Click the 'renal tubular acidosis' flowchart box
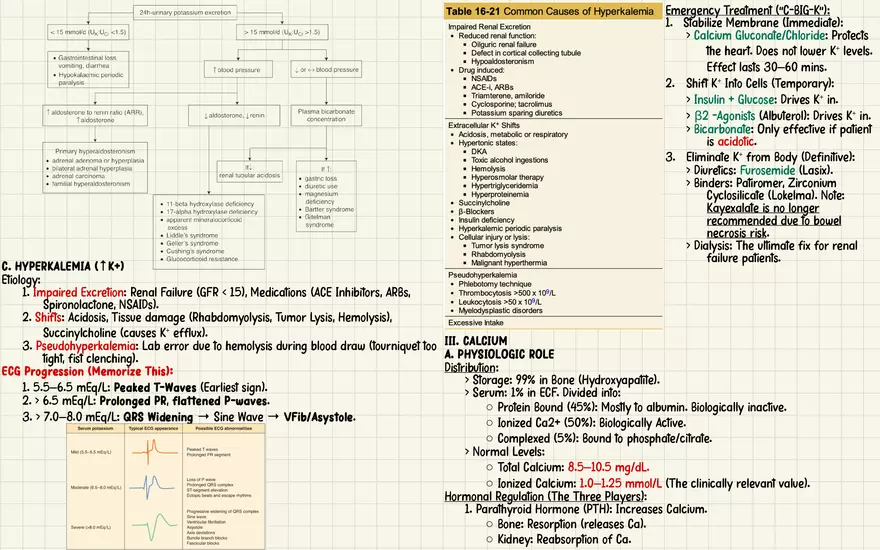The width and height of the screenshot is (880, 550). click(x=249, y=171)
